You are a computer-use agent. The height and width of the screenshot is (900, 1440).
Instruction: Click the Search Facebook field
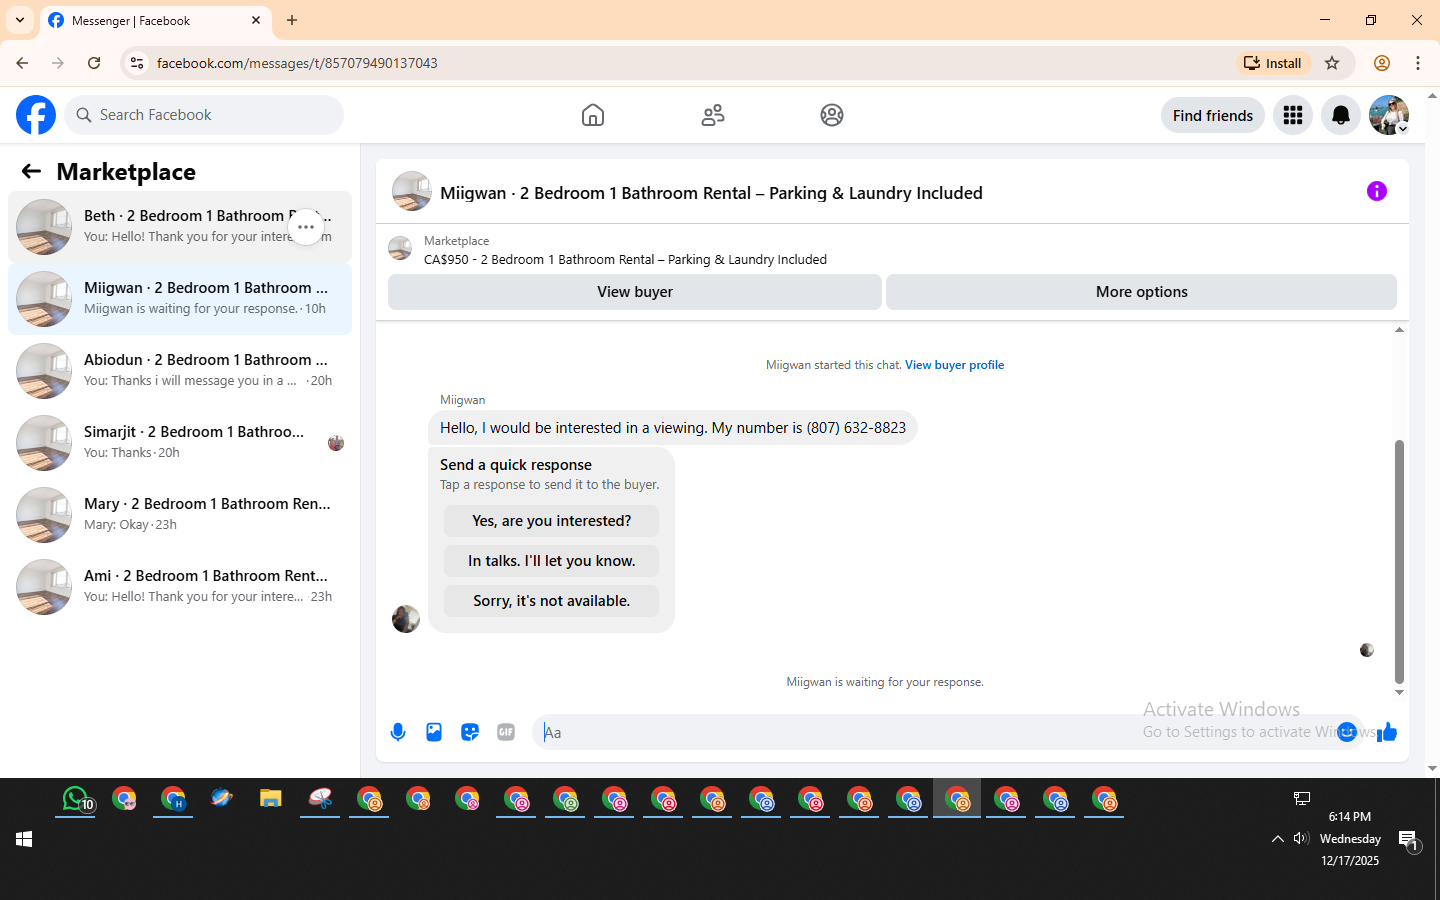click(204, 115)
